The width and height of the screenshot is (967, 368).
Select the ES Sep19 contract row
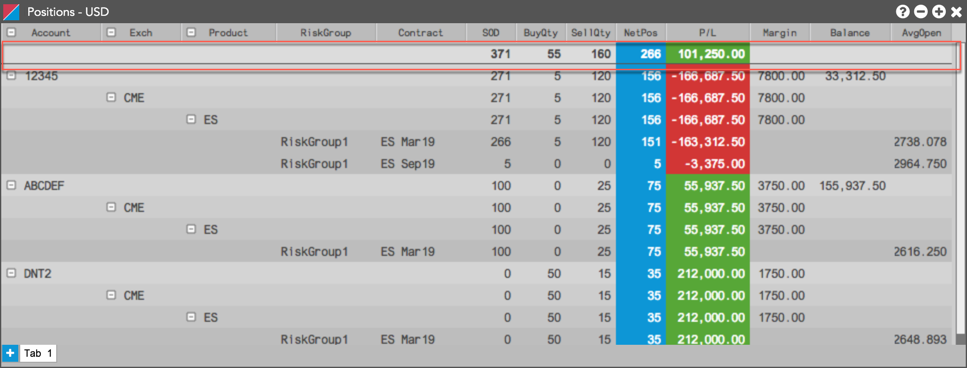(x=481, y=163)
